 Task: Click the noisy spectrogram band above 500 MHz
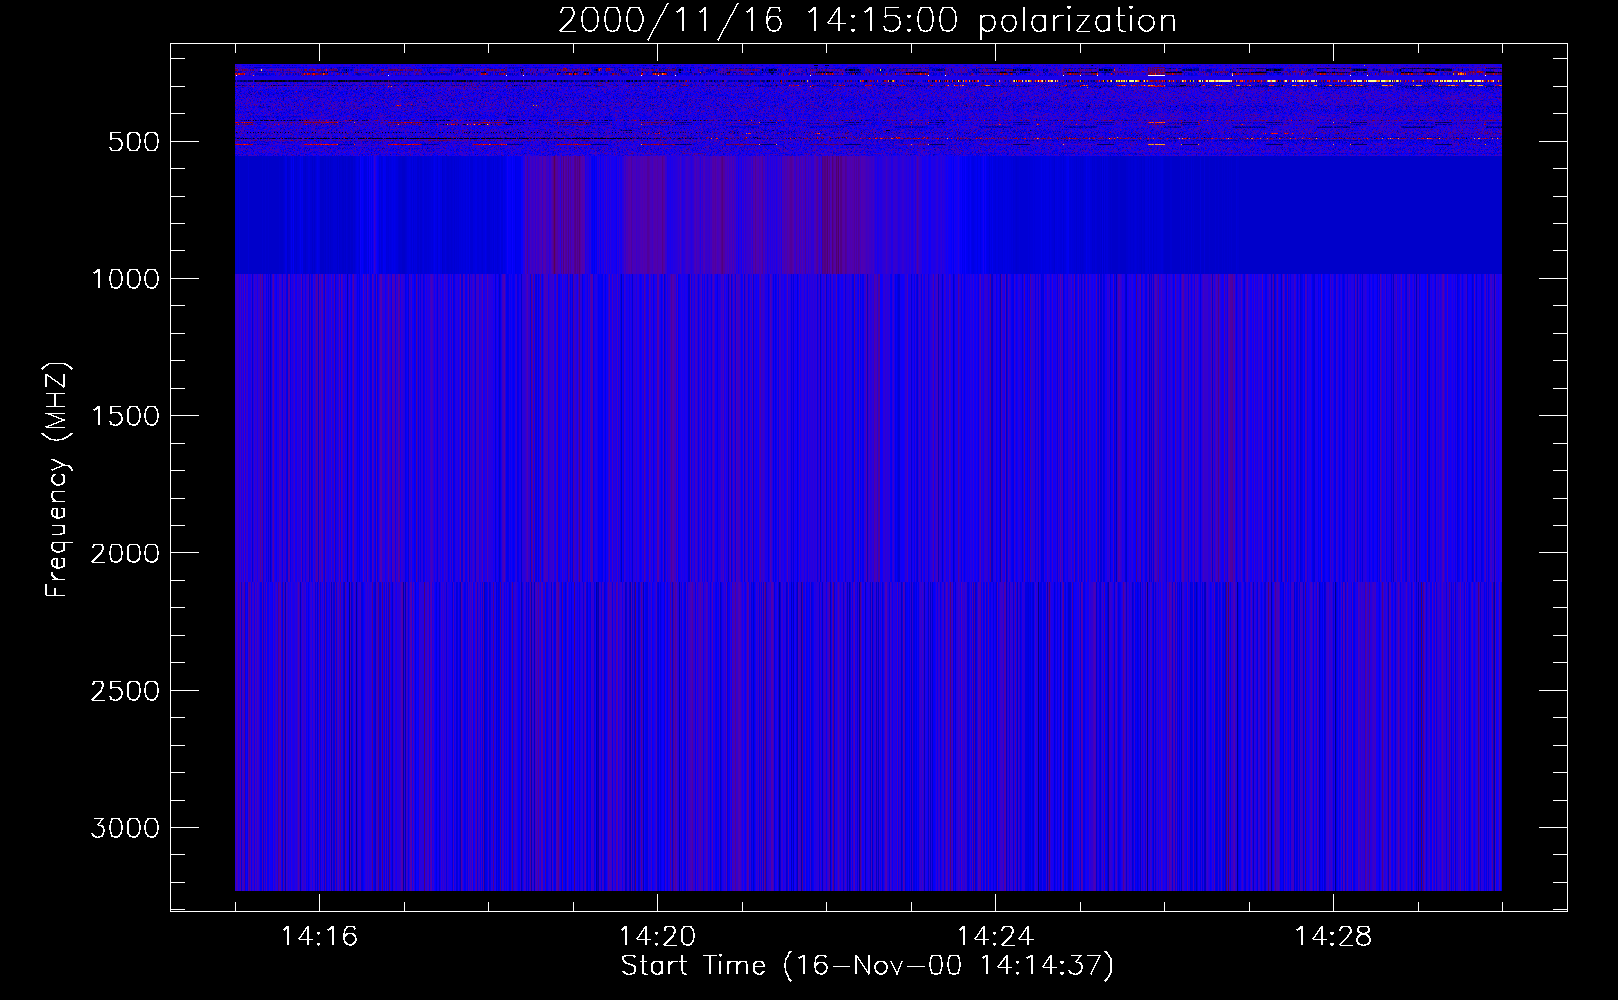pos(868,108)
